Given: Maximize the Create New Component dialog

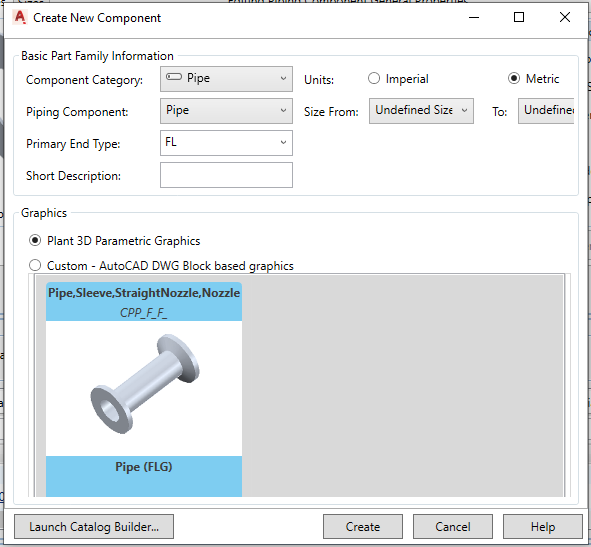Looking at the screenshot, I should (x=519, y=17).
